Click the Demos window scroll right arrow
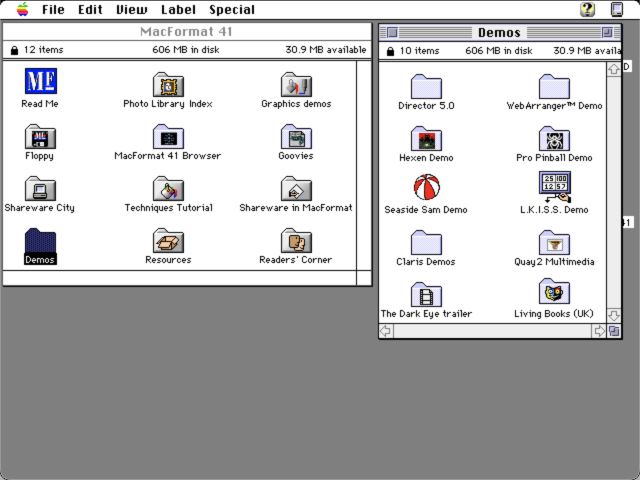The height and width of the screenshot is (480, 640). coord(599,331)
